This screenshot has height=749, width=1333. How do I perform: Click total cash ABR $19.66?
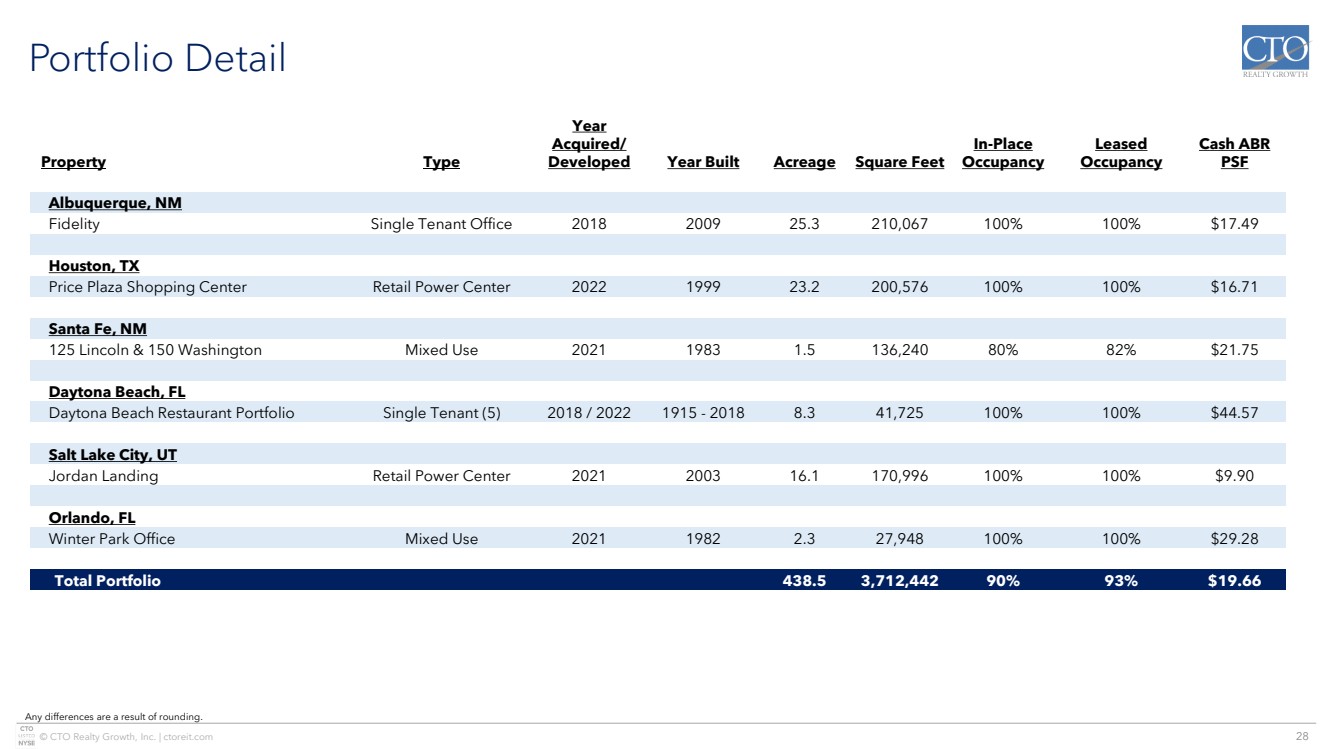(x=1234, y=580)
